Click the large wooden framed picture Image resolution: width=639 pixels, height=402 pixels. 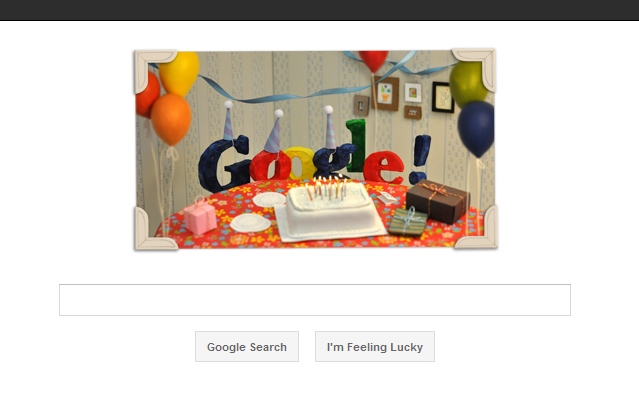coord(385,93)
